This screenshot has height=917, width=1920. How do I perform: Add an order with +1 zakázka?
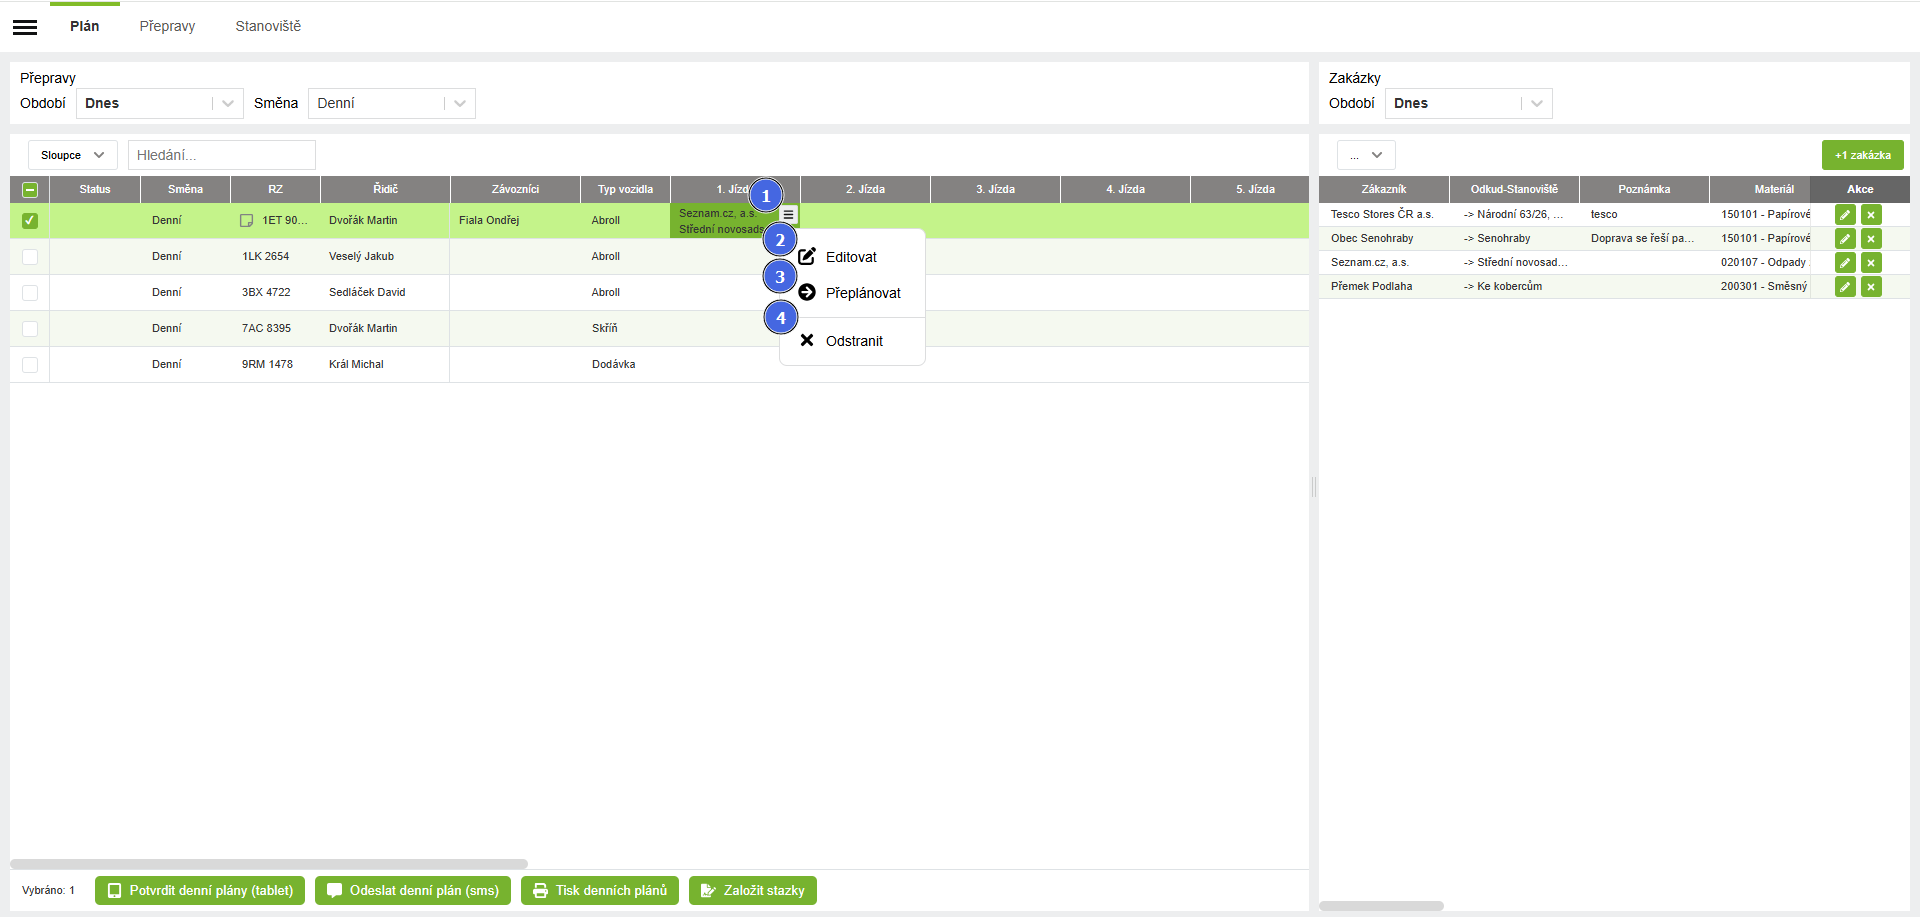tap(1862, 155)
